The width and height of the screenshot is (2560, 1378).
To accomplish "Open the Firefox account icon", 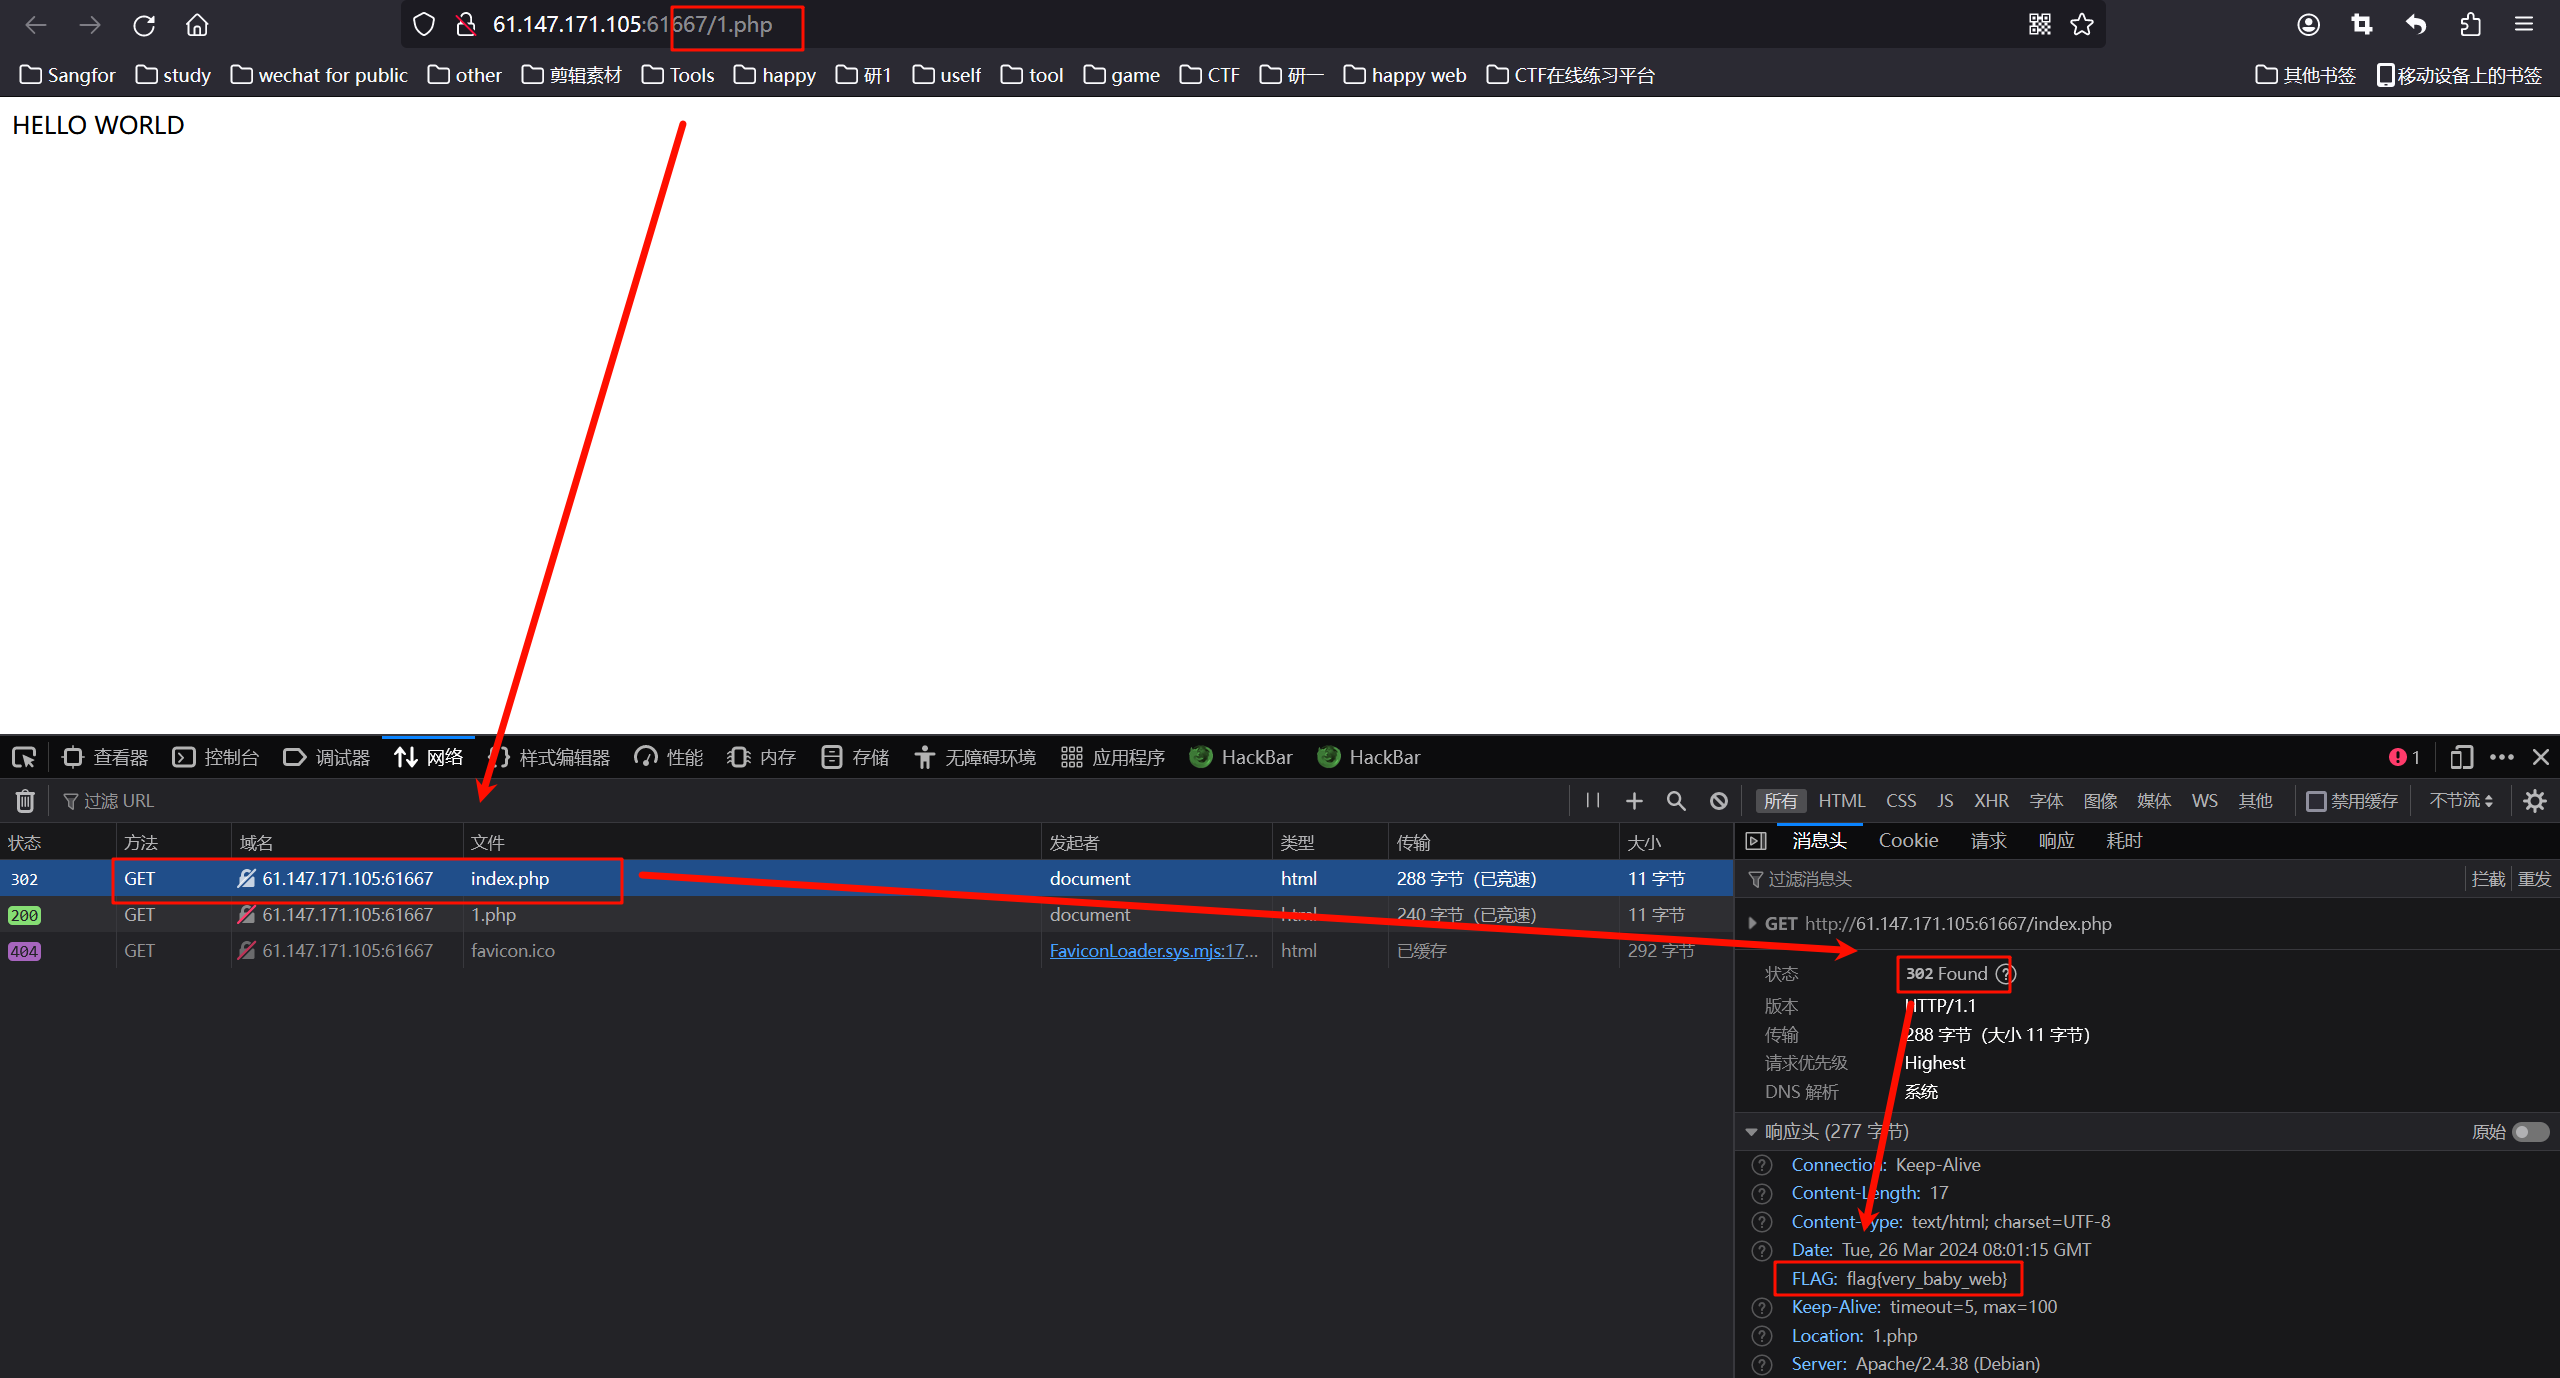I will click(2308, 25).
